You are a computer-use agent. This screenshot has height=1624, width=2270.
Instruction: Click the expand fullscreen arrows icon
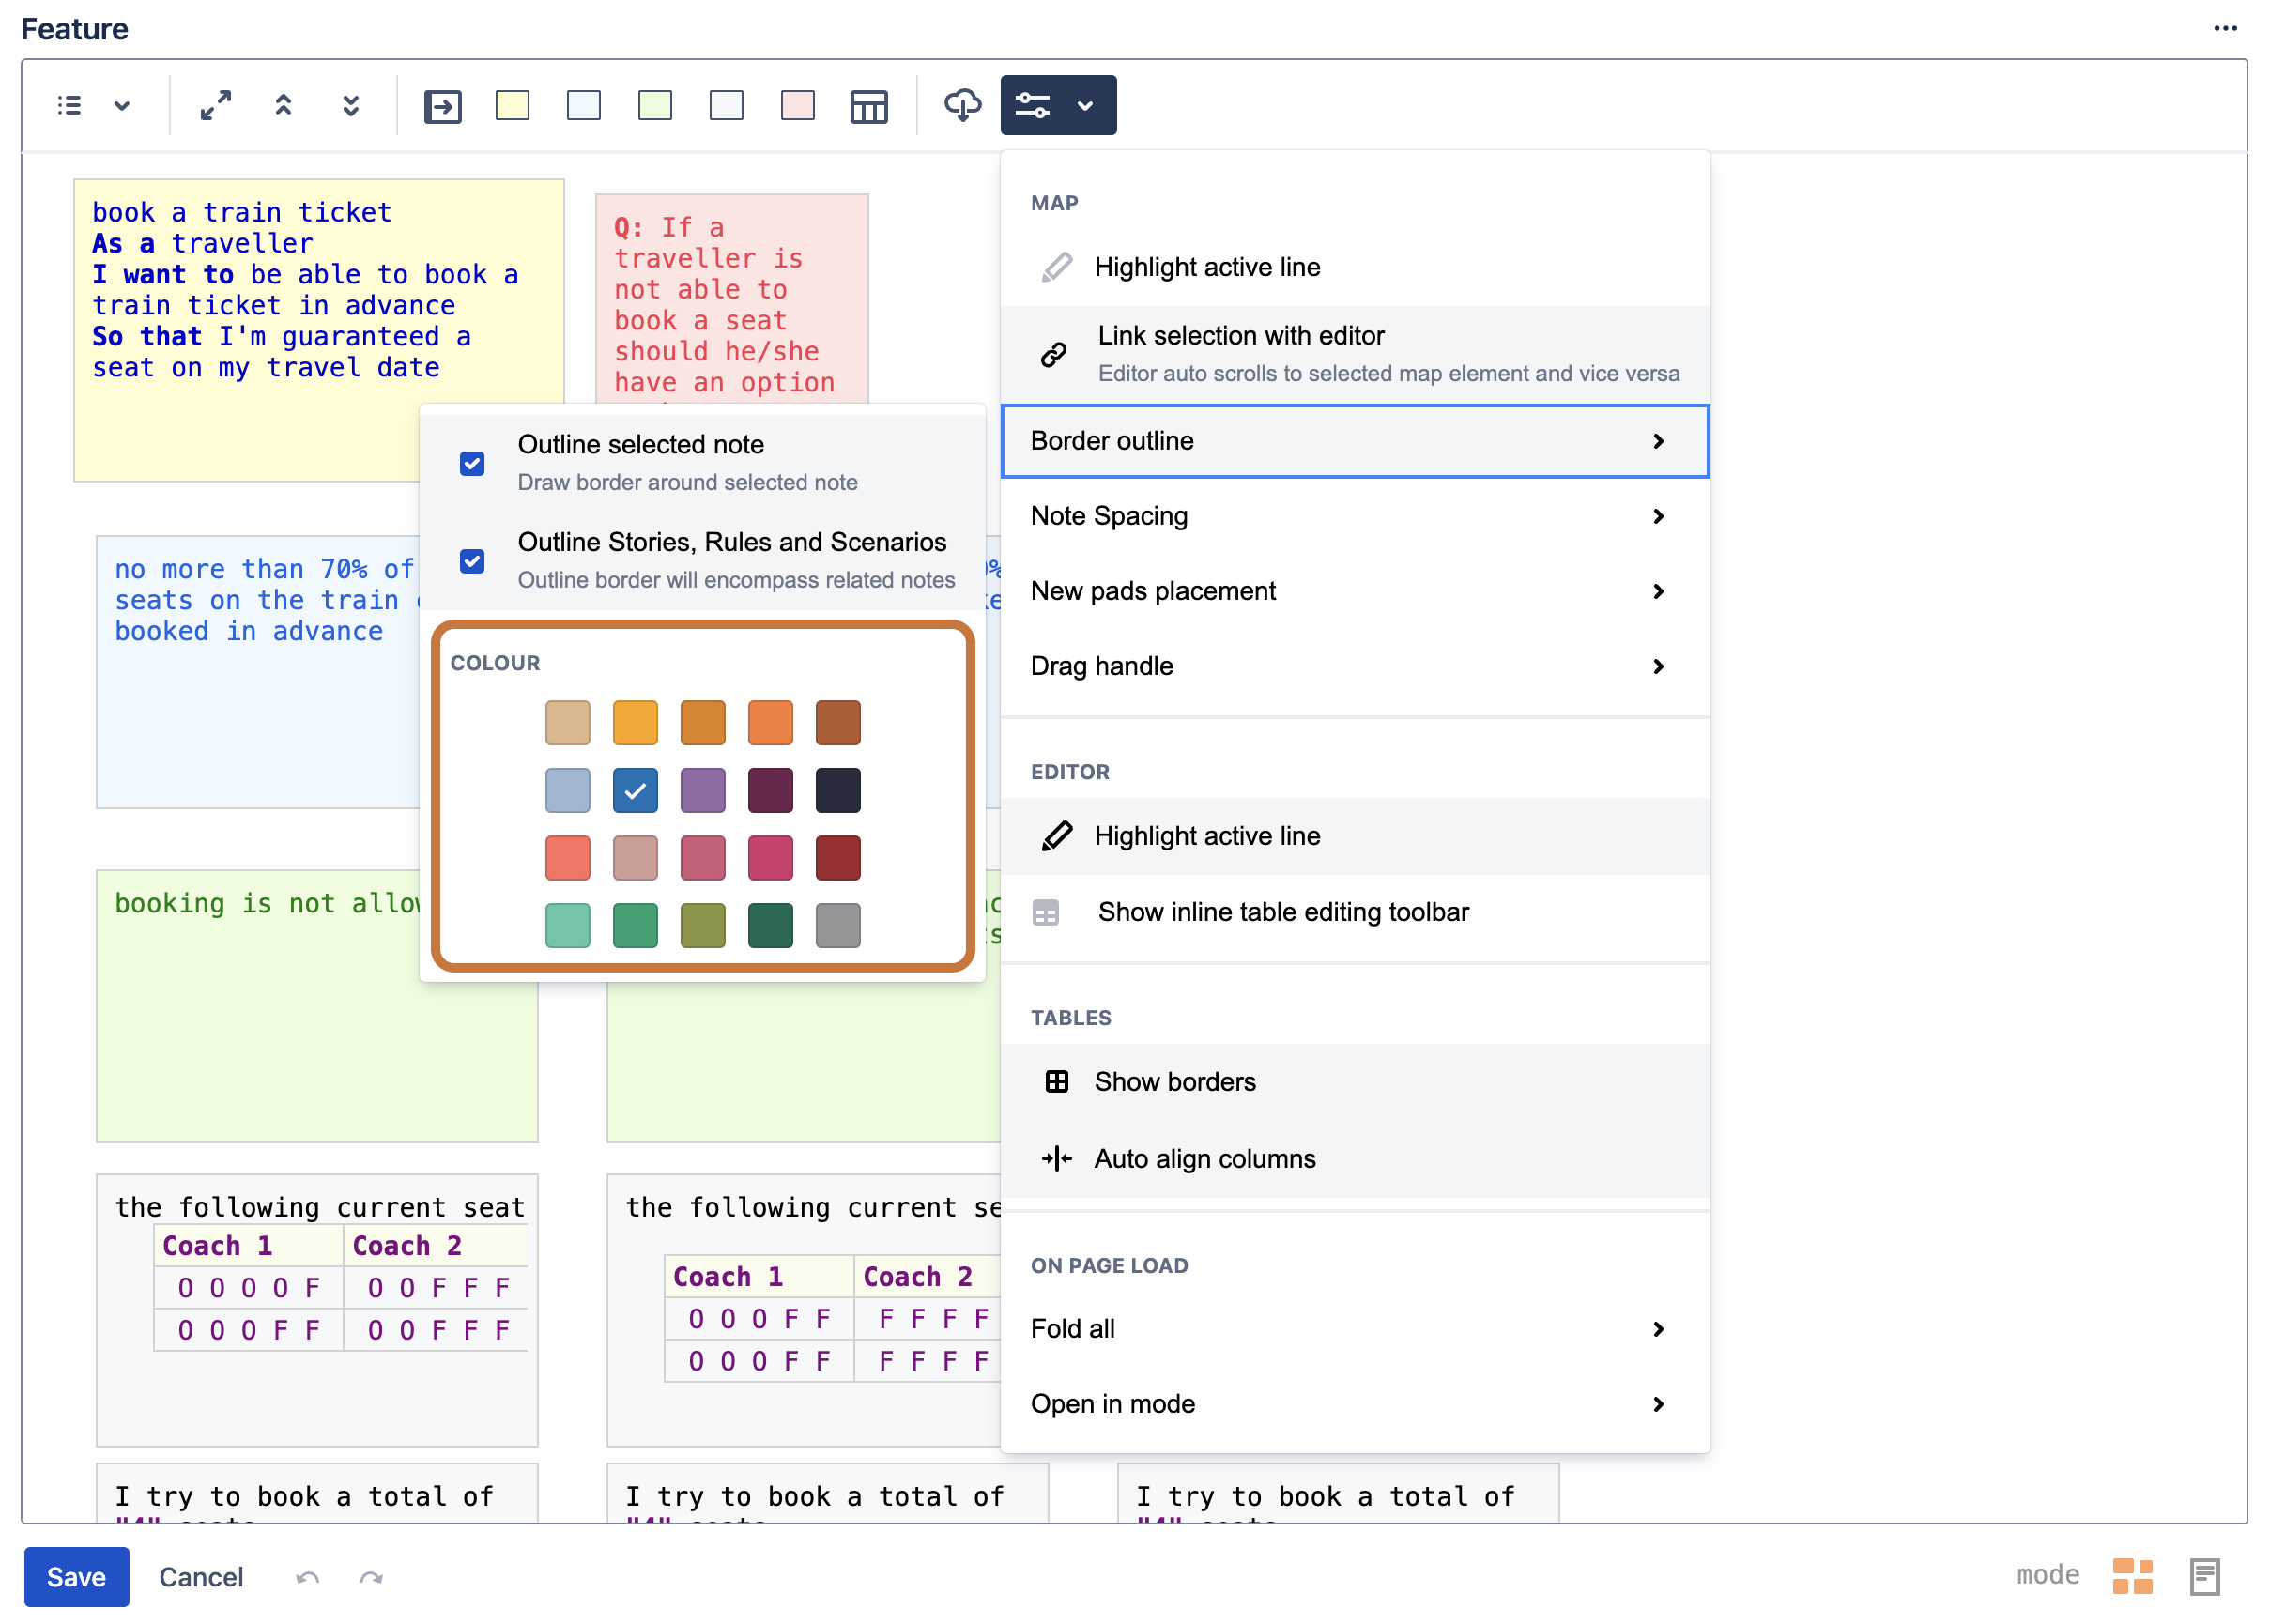point(215,105)
